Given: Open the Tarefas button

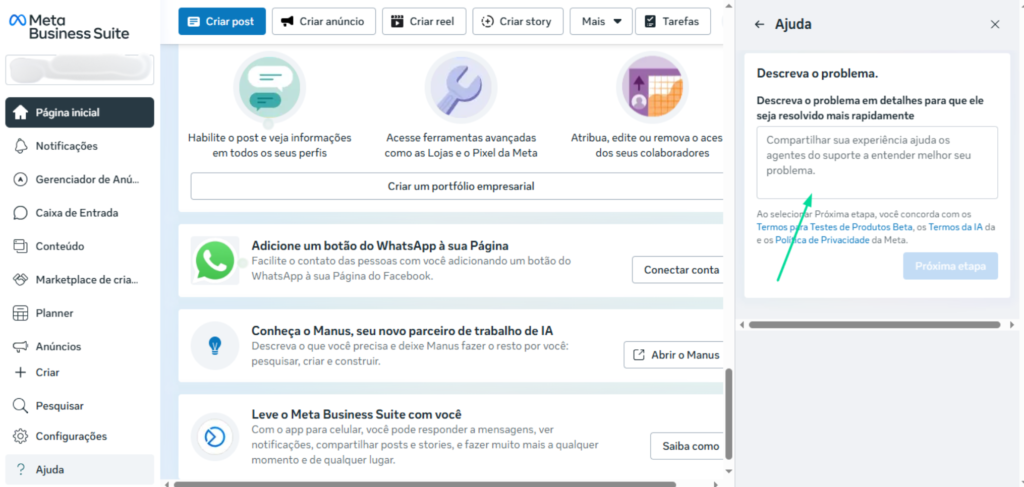Looking at the screenshot, I should 673,21.
